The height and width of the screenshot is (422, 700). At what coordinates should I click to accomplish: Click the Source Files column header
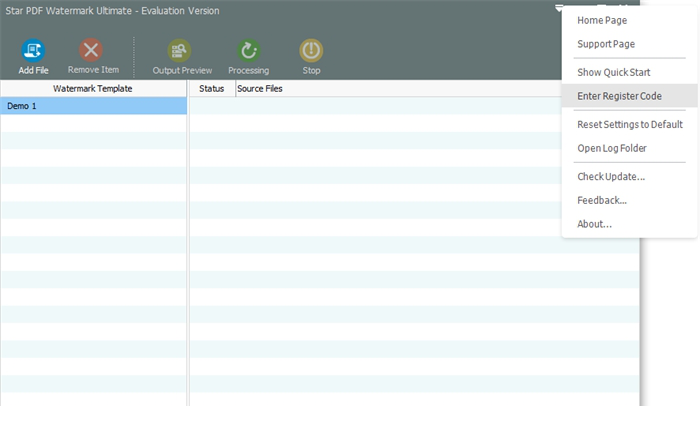click(260, 88)
